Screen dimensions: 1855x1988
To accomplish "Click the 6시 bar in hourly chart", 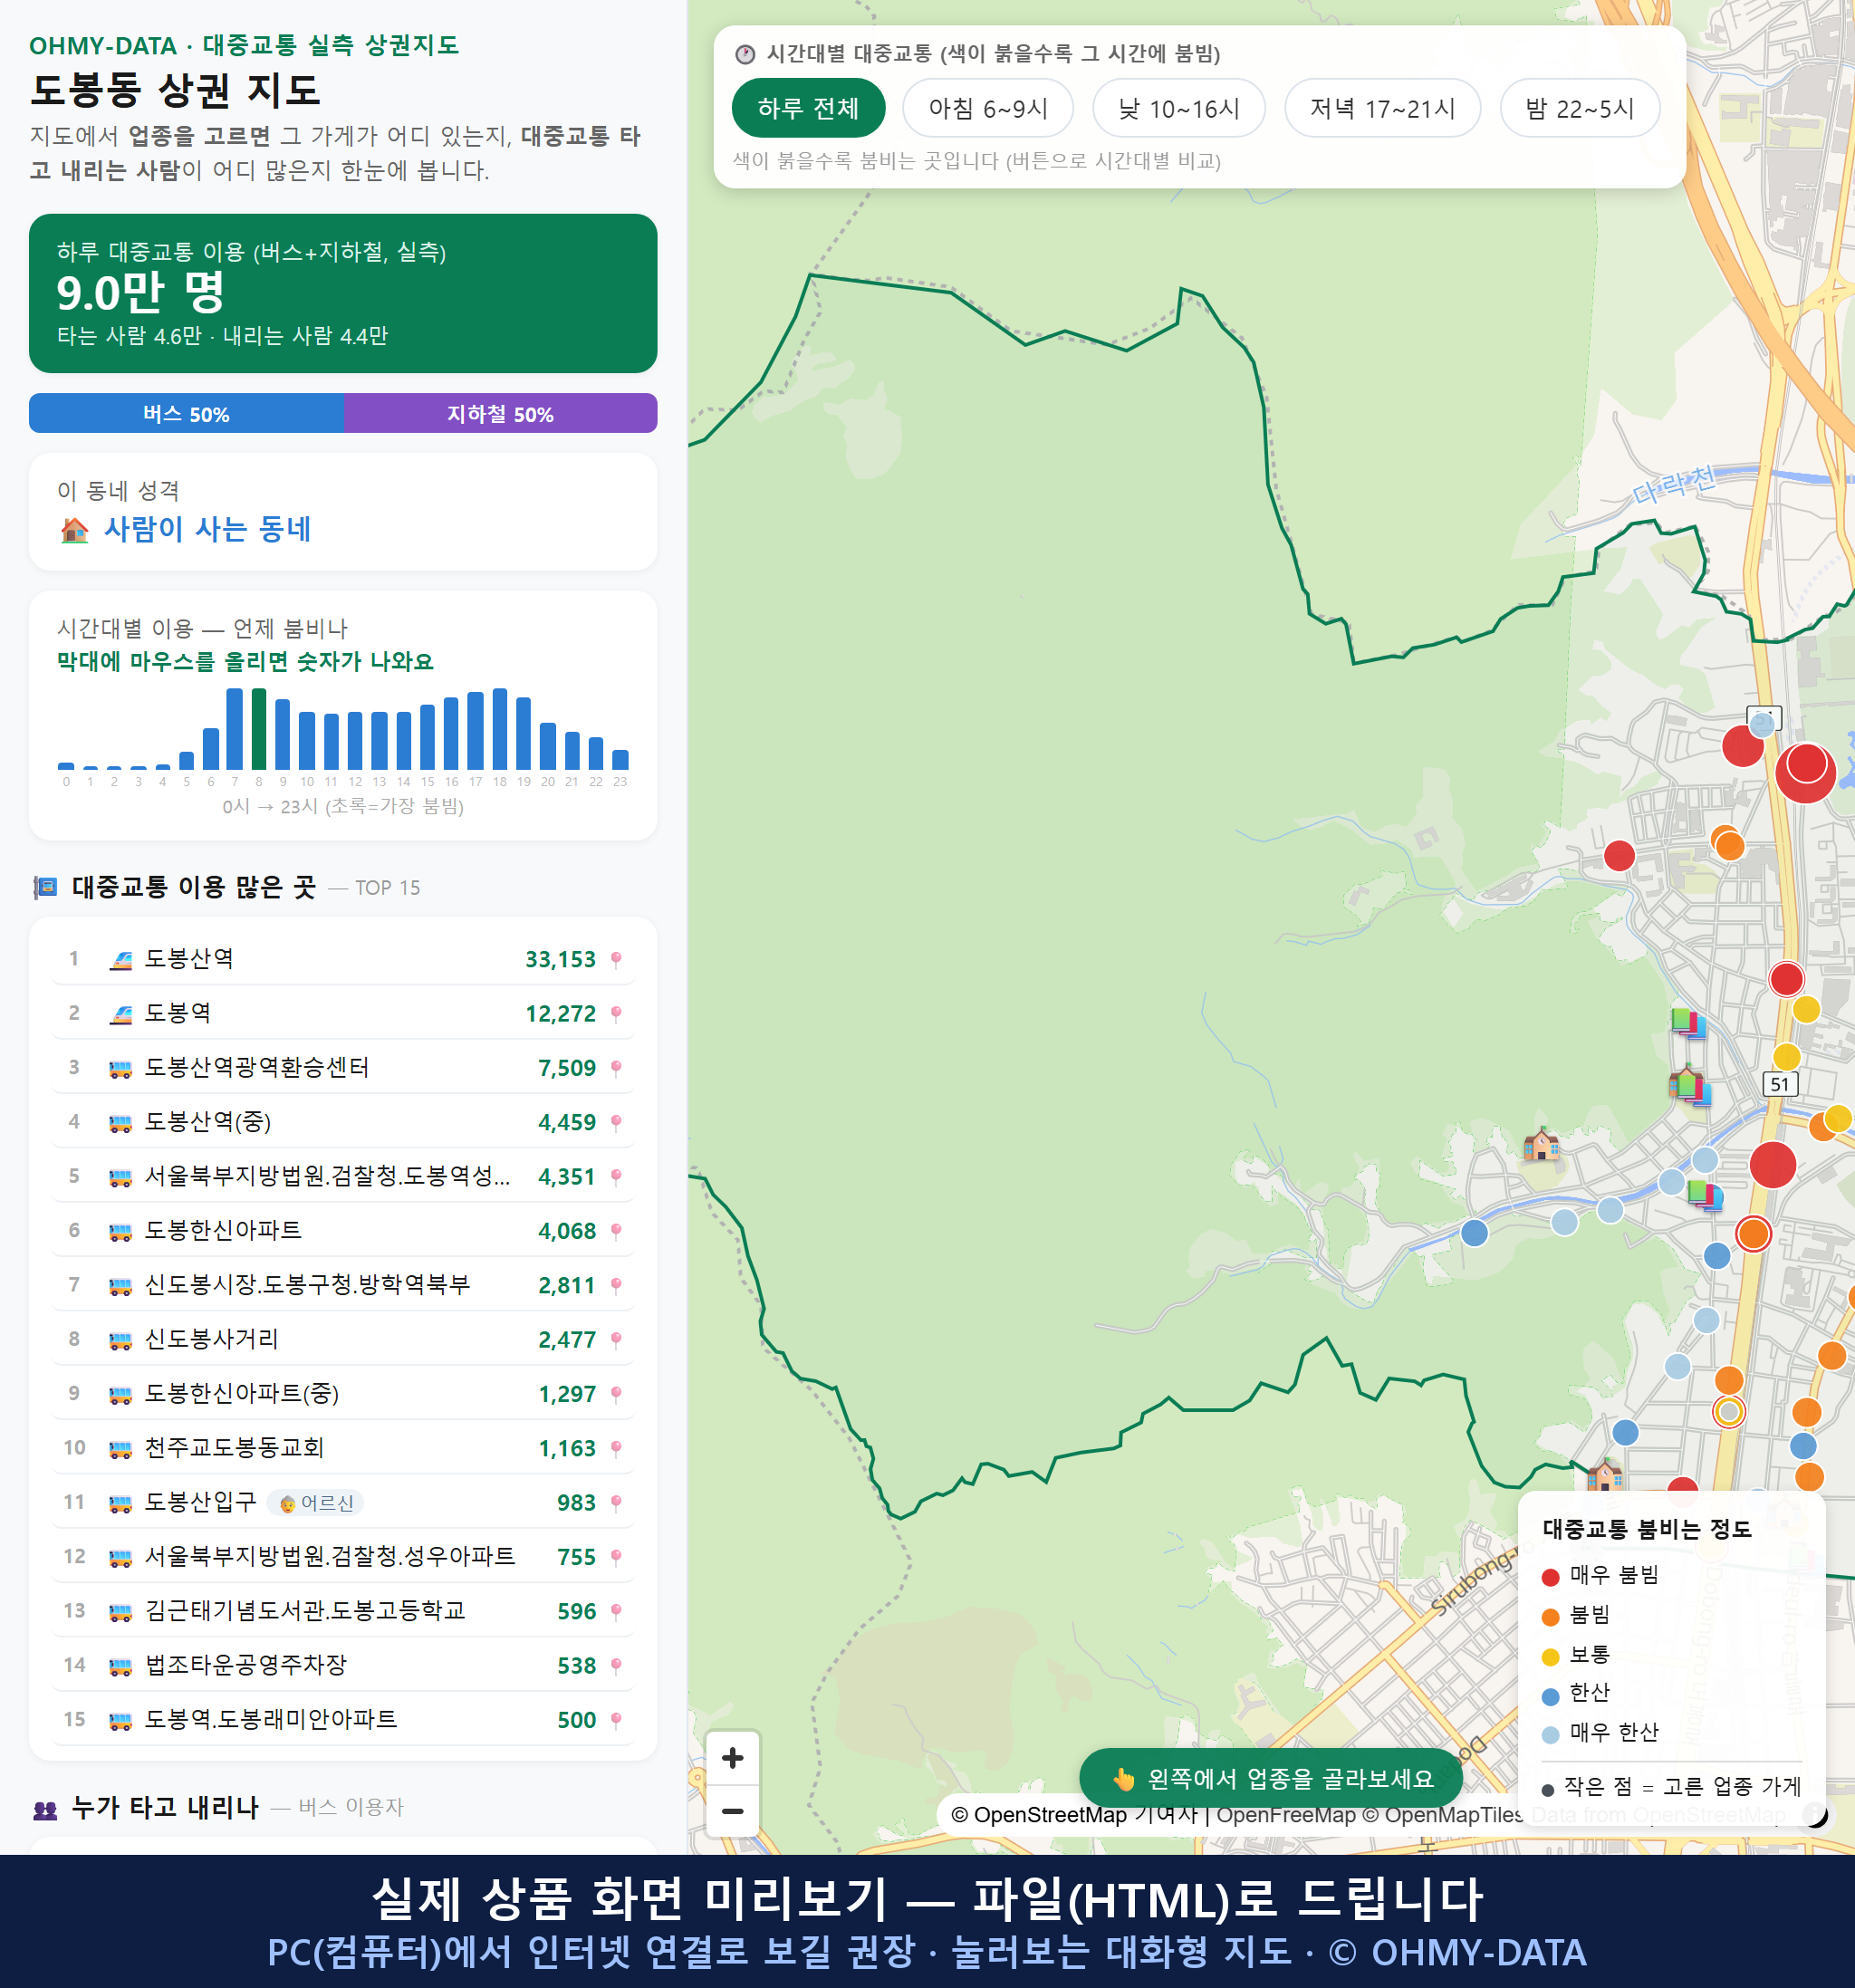I will tap(211, 748).
